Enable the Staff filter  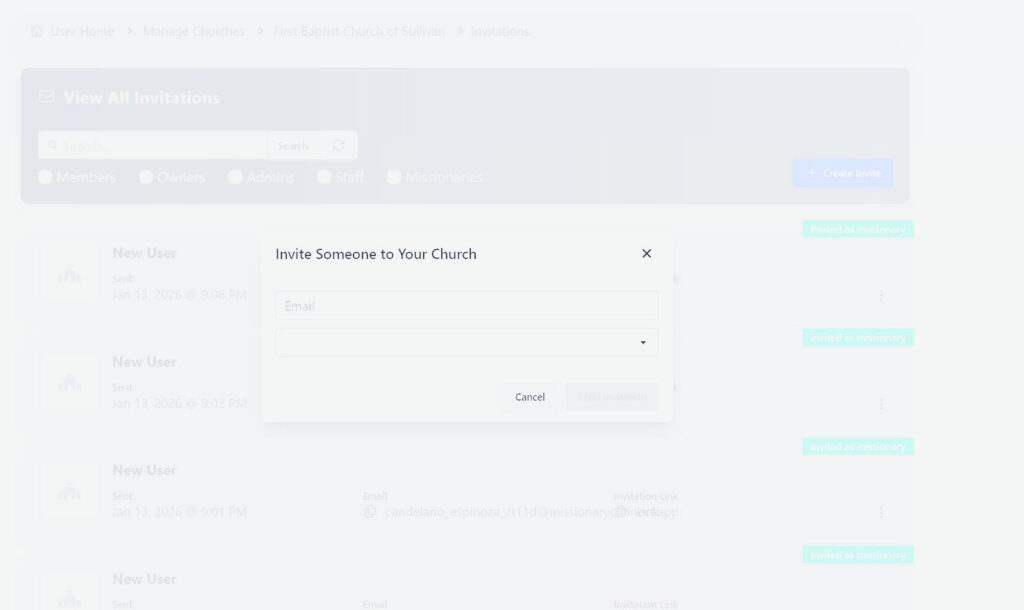click(324, 177)
